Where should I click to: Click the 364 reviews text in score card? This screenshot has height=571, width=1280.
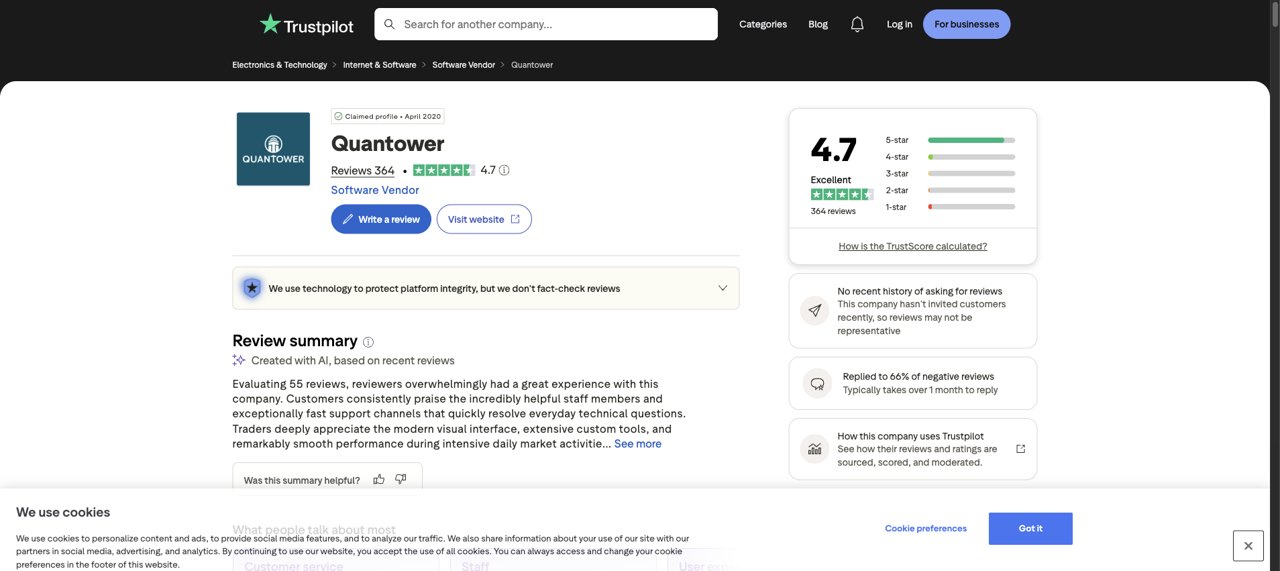[833, 211]
